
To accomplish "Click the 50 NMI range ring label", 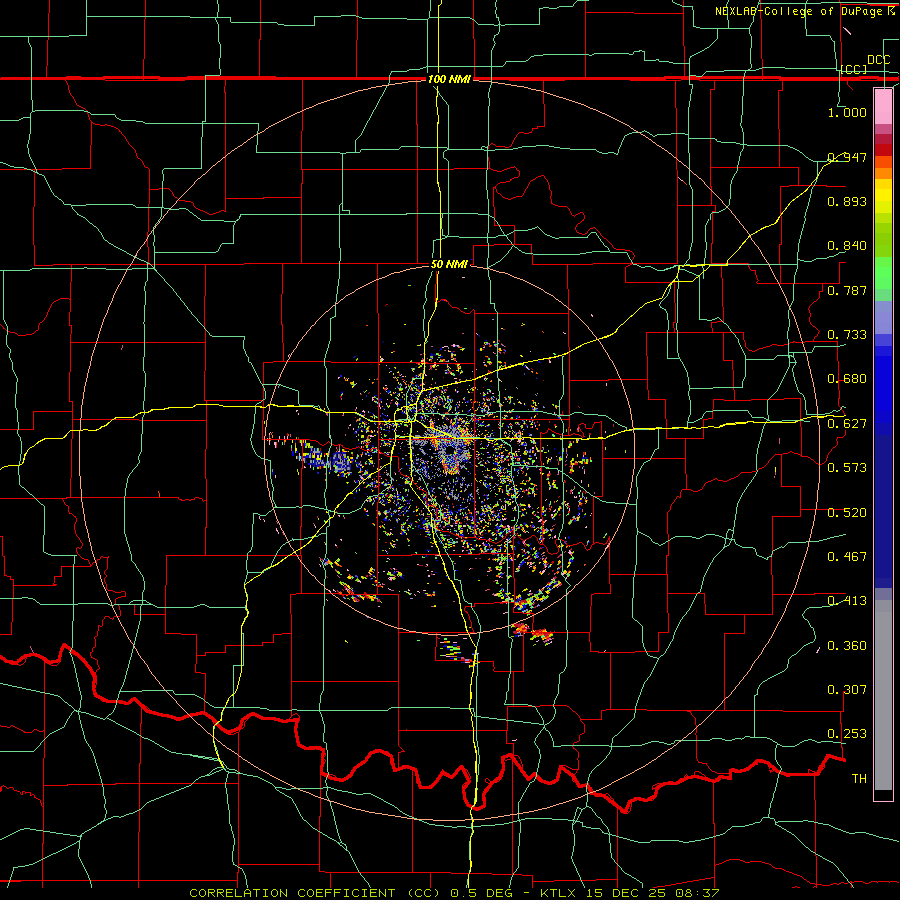I will [x=449, y=264].
